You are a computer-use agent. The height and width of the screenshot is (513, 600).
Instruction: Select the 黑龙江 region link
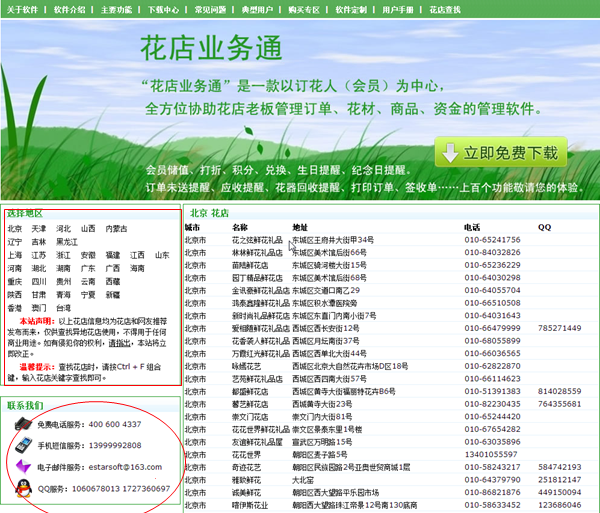(x=67, y=242)
